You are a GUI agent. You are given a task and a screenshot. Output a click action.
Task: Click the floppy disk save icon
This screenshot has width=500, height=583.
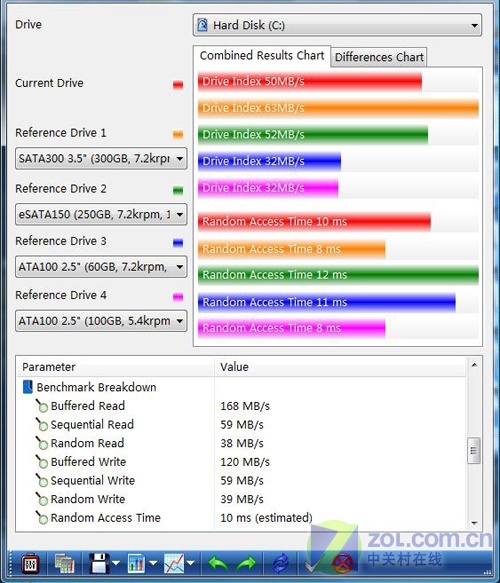point(99,563)
